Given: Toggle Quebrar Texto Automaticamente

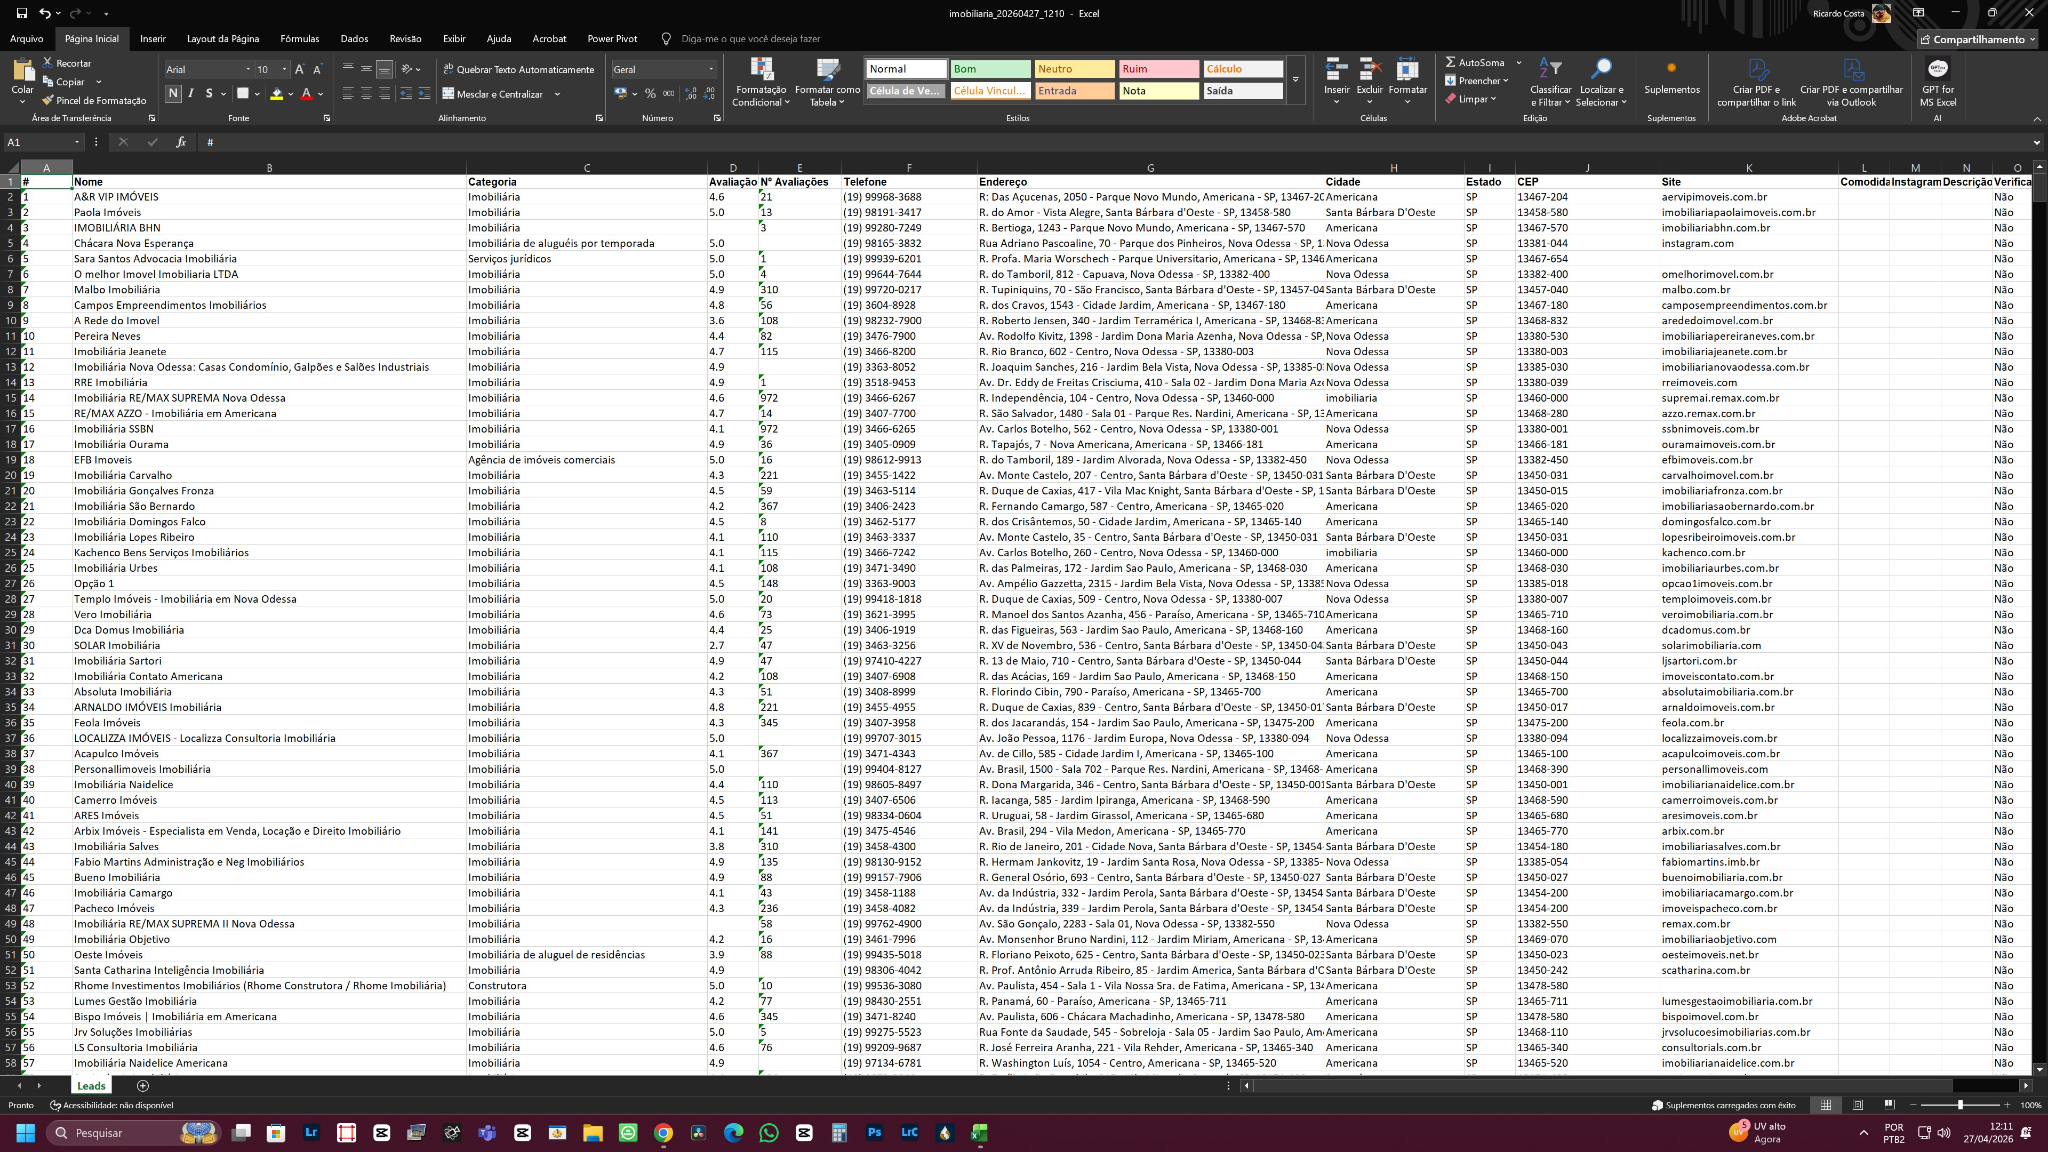Looking at the screenshot, I should (x=518, y=69).
